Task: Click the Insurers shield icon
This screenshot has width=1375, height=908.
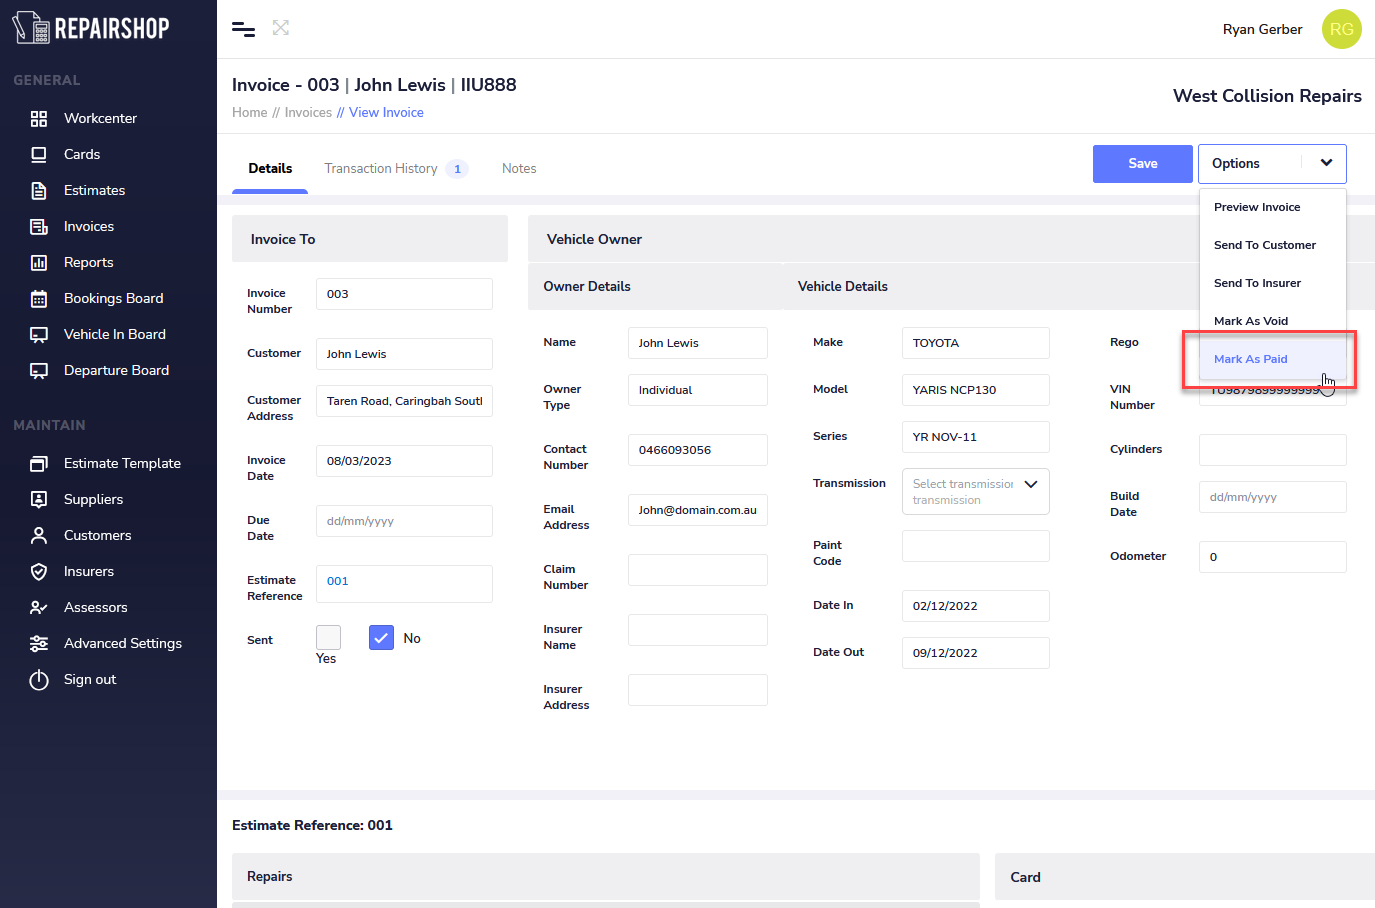Action: pyautogui.click(x=39, y=571)
